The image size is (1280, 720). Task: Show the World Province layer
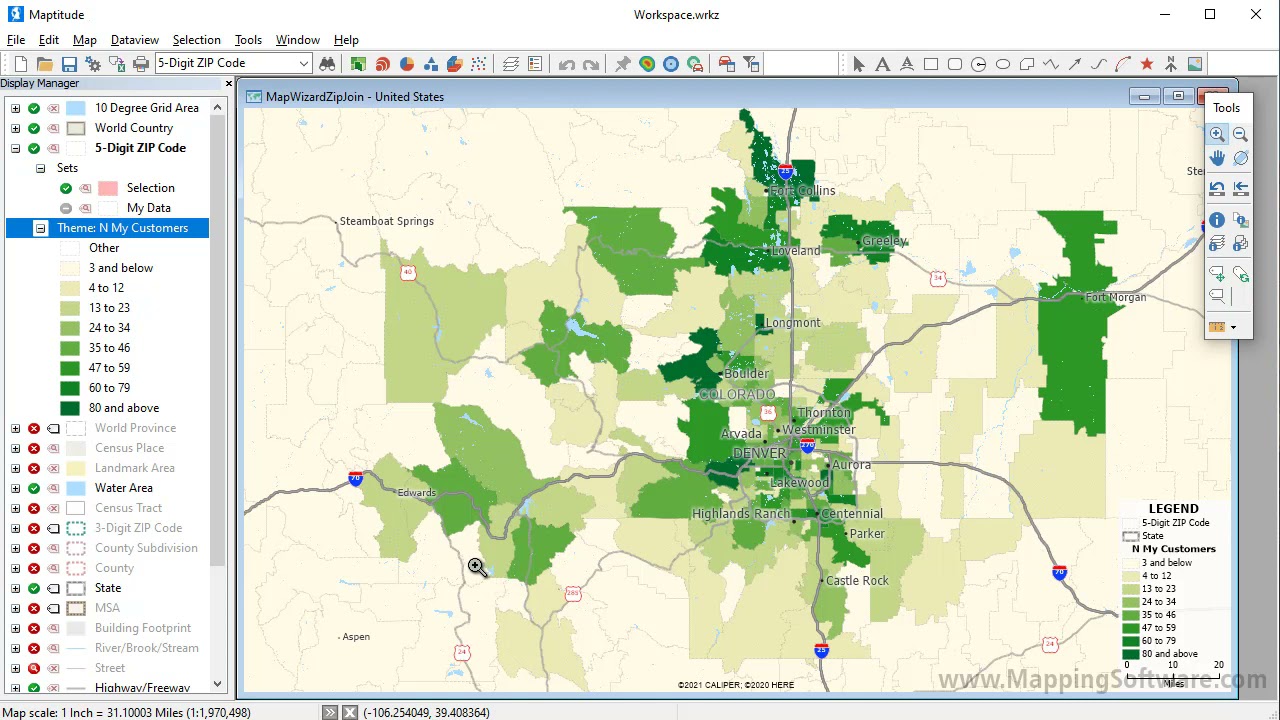point(34,428)
